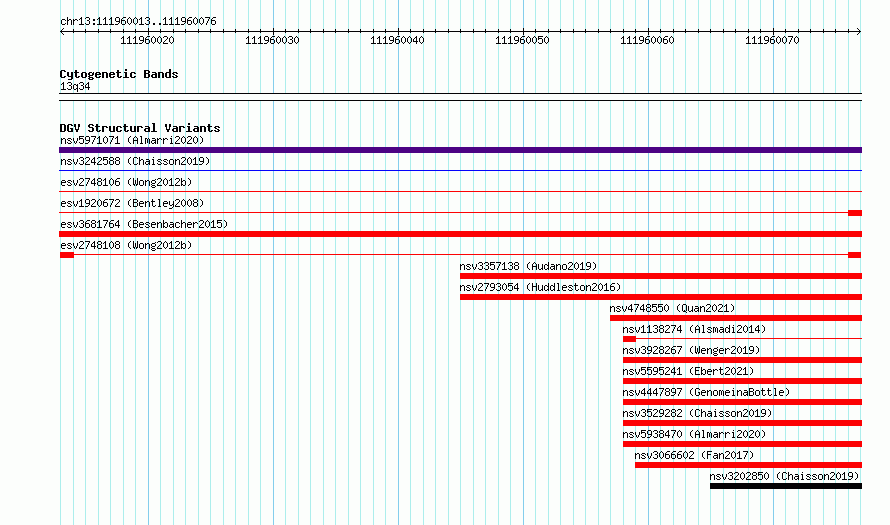
Task: Click the 13q34 band label
Action: [x=75, y=86]
